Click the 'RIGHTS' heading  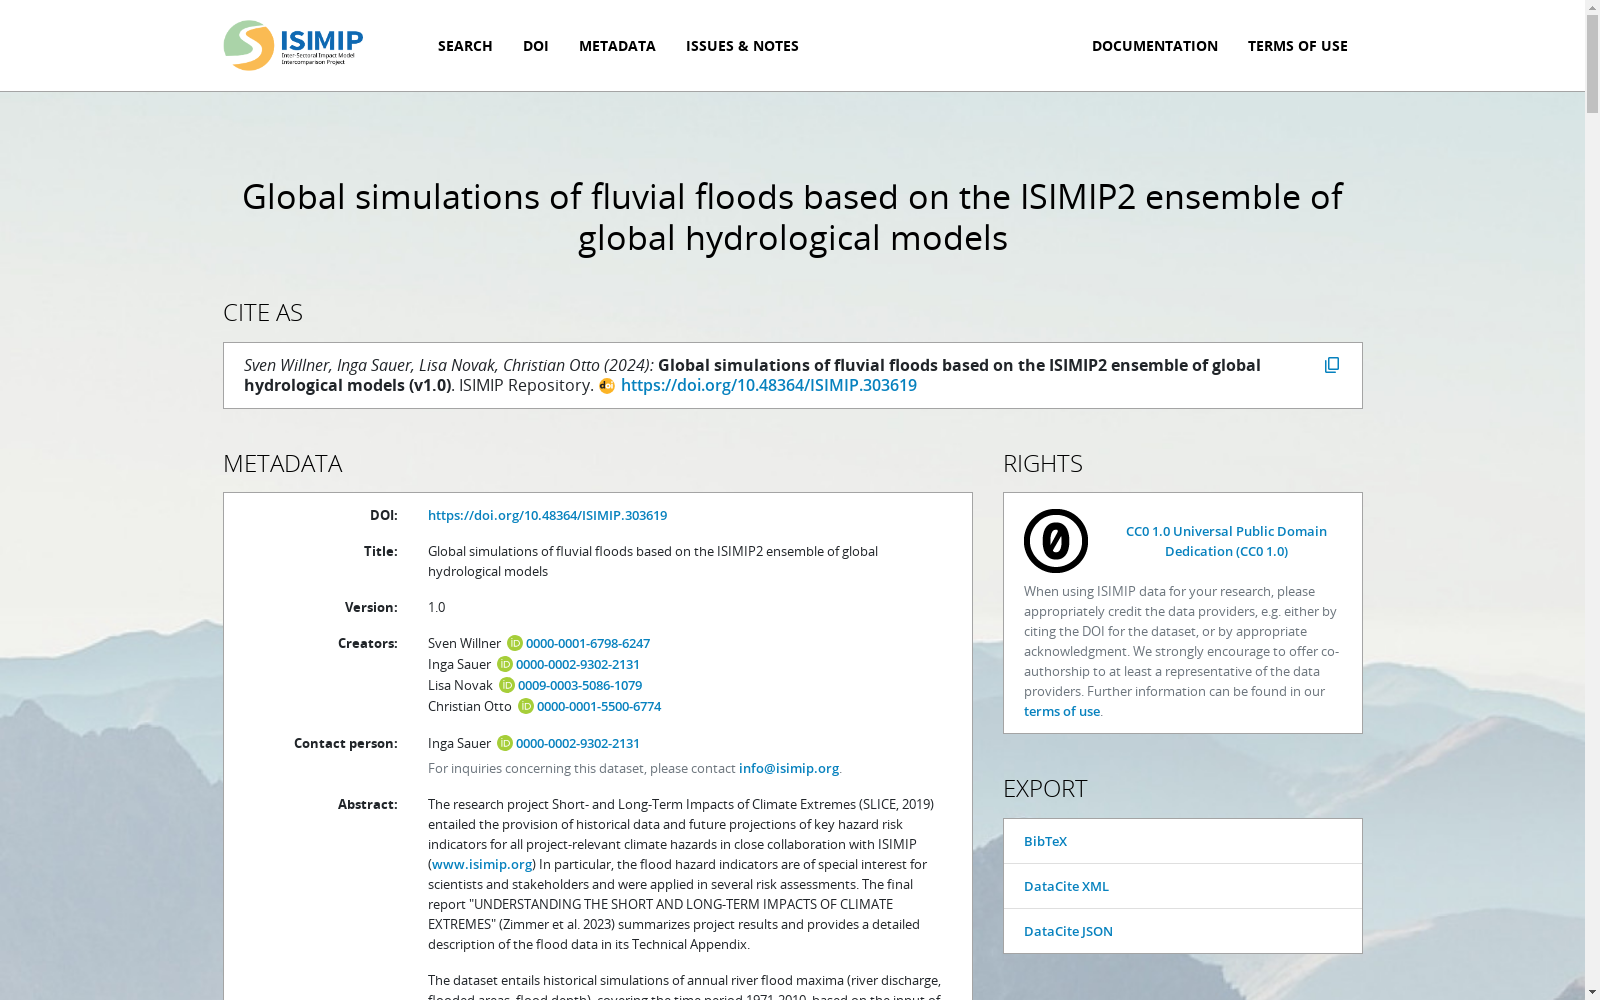pos(1043,464)
